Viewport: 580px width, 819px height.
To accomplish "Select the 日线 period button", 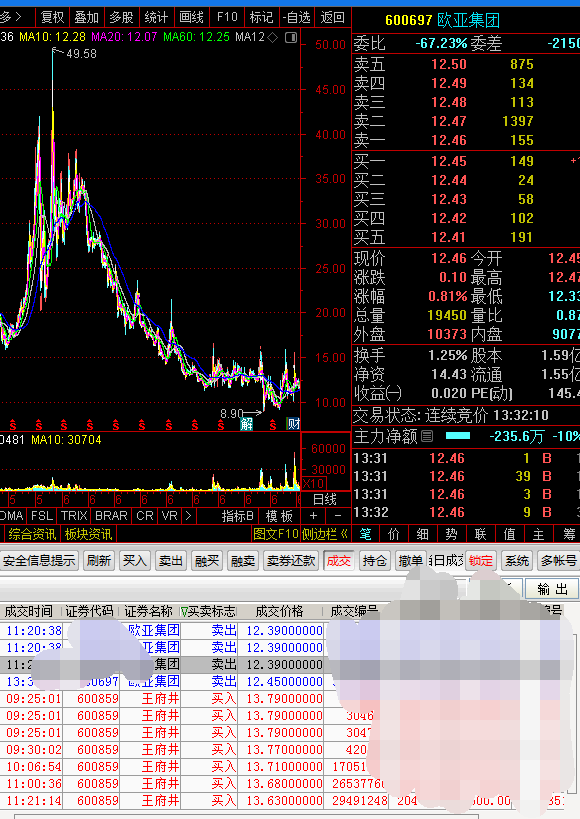I will pyautogui.click(x=325, y=500).
